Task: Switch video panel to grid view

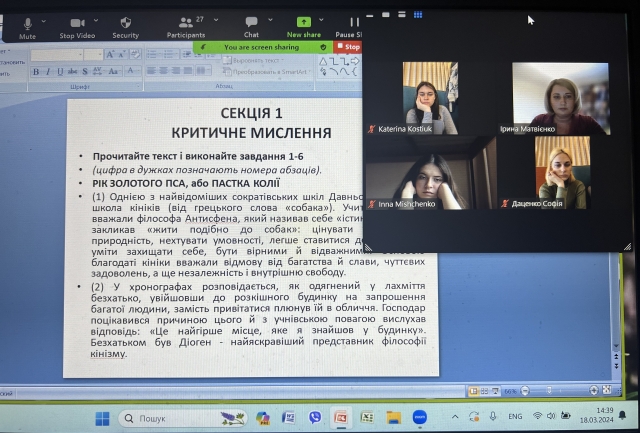Action: tap(418, 15)
